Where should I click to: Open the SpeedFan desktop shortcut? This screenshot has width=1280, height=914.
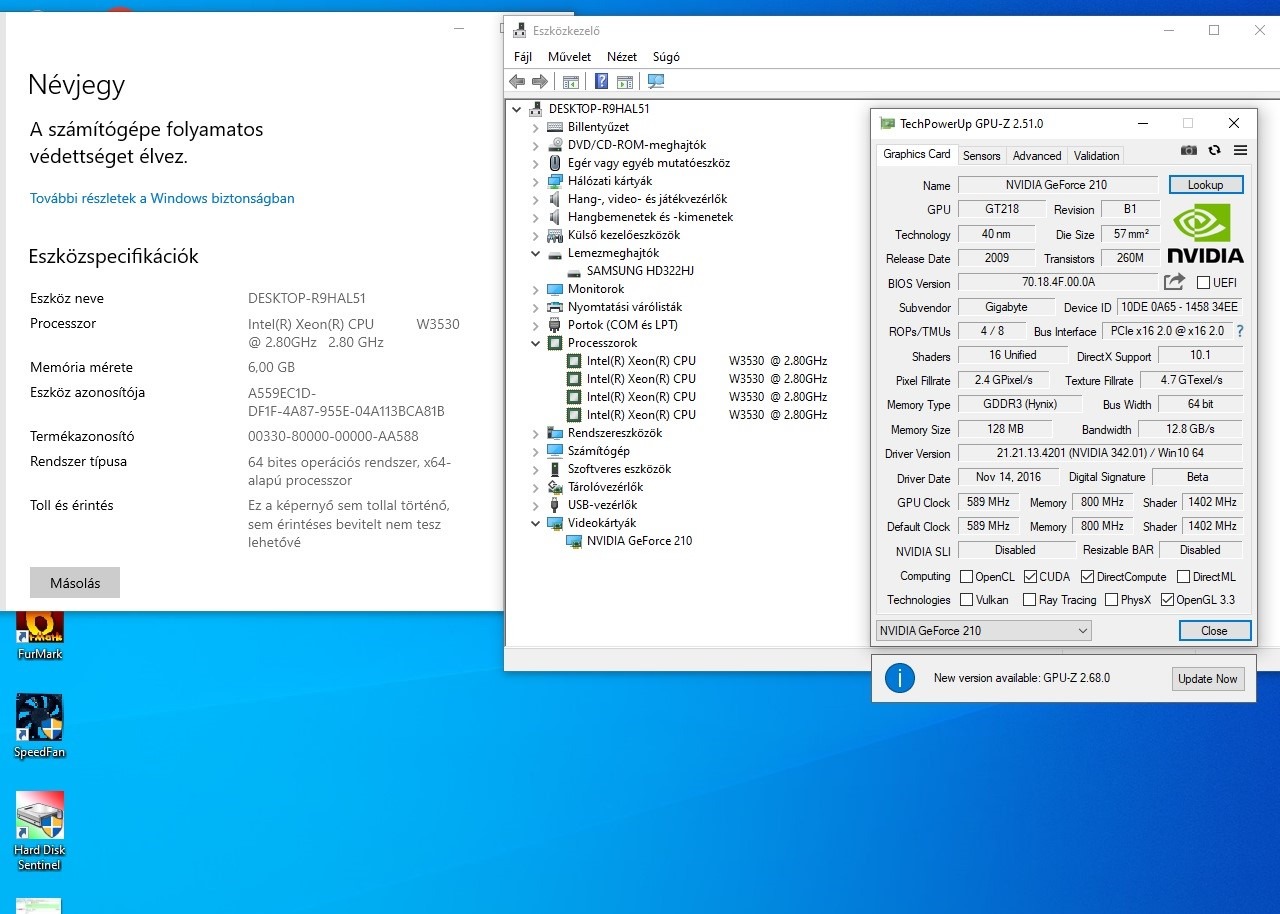point(39,727)
